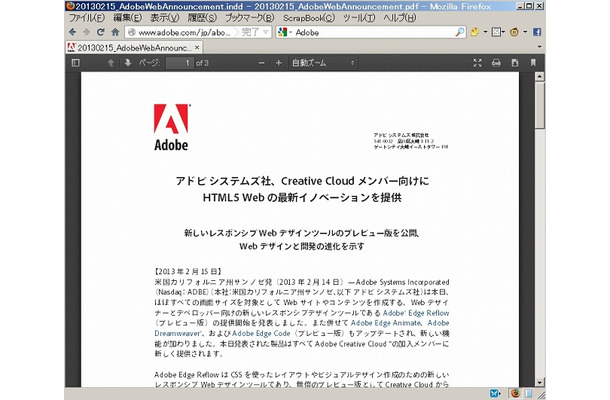Click the Adobe search box
The image size is (610, 400).
tap(373, 32)
